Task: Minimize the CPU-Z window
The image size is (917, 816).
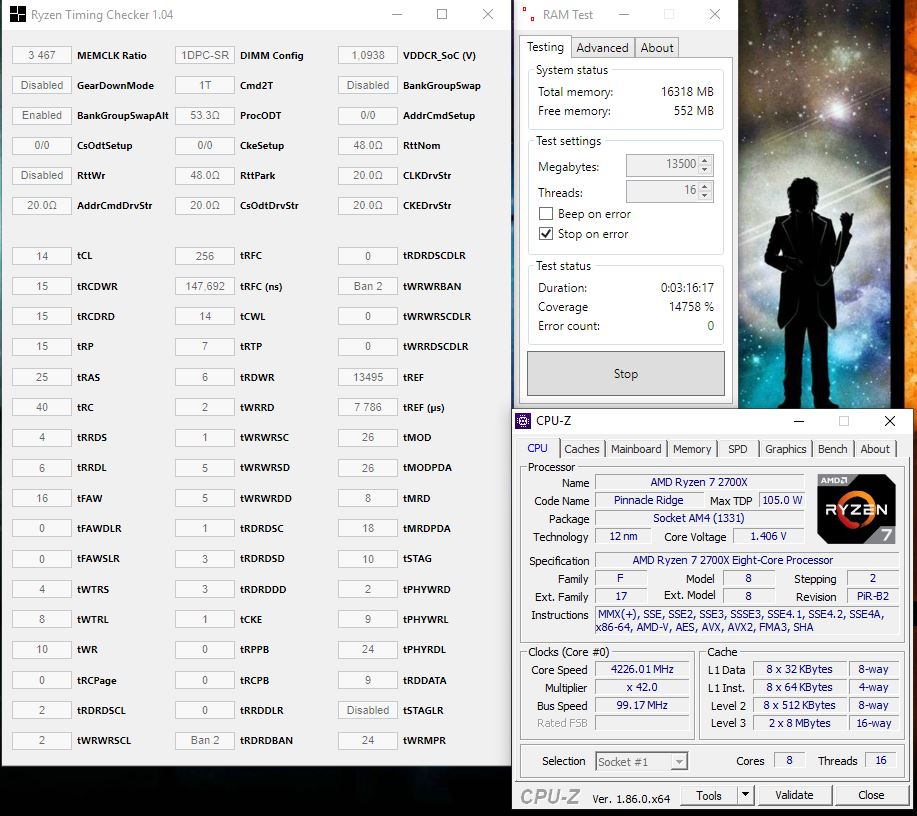Action: (x=799, y=421)
